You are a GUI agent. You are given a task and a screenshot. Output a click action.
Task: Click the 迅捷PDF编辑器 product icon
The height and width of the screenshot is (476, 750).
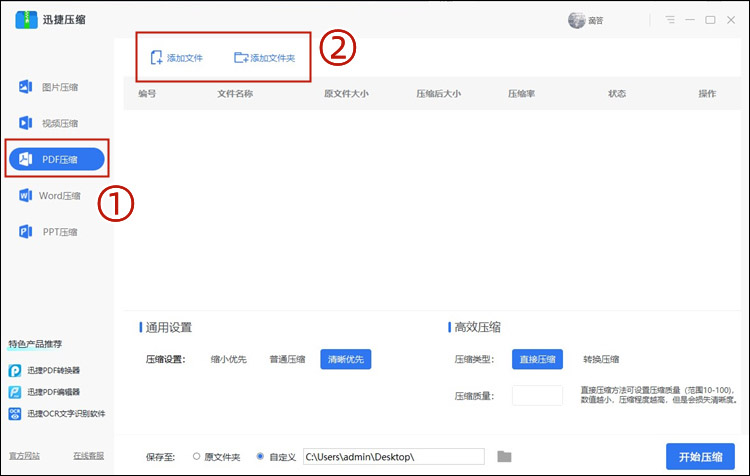[15, 392]
